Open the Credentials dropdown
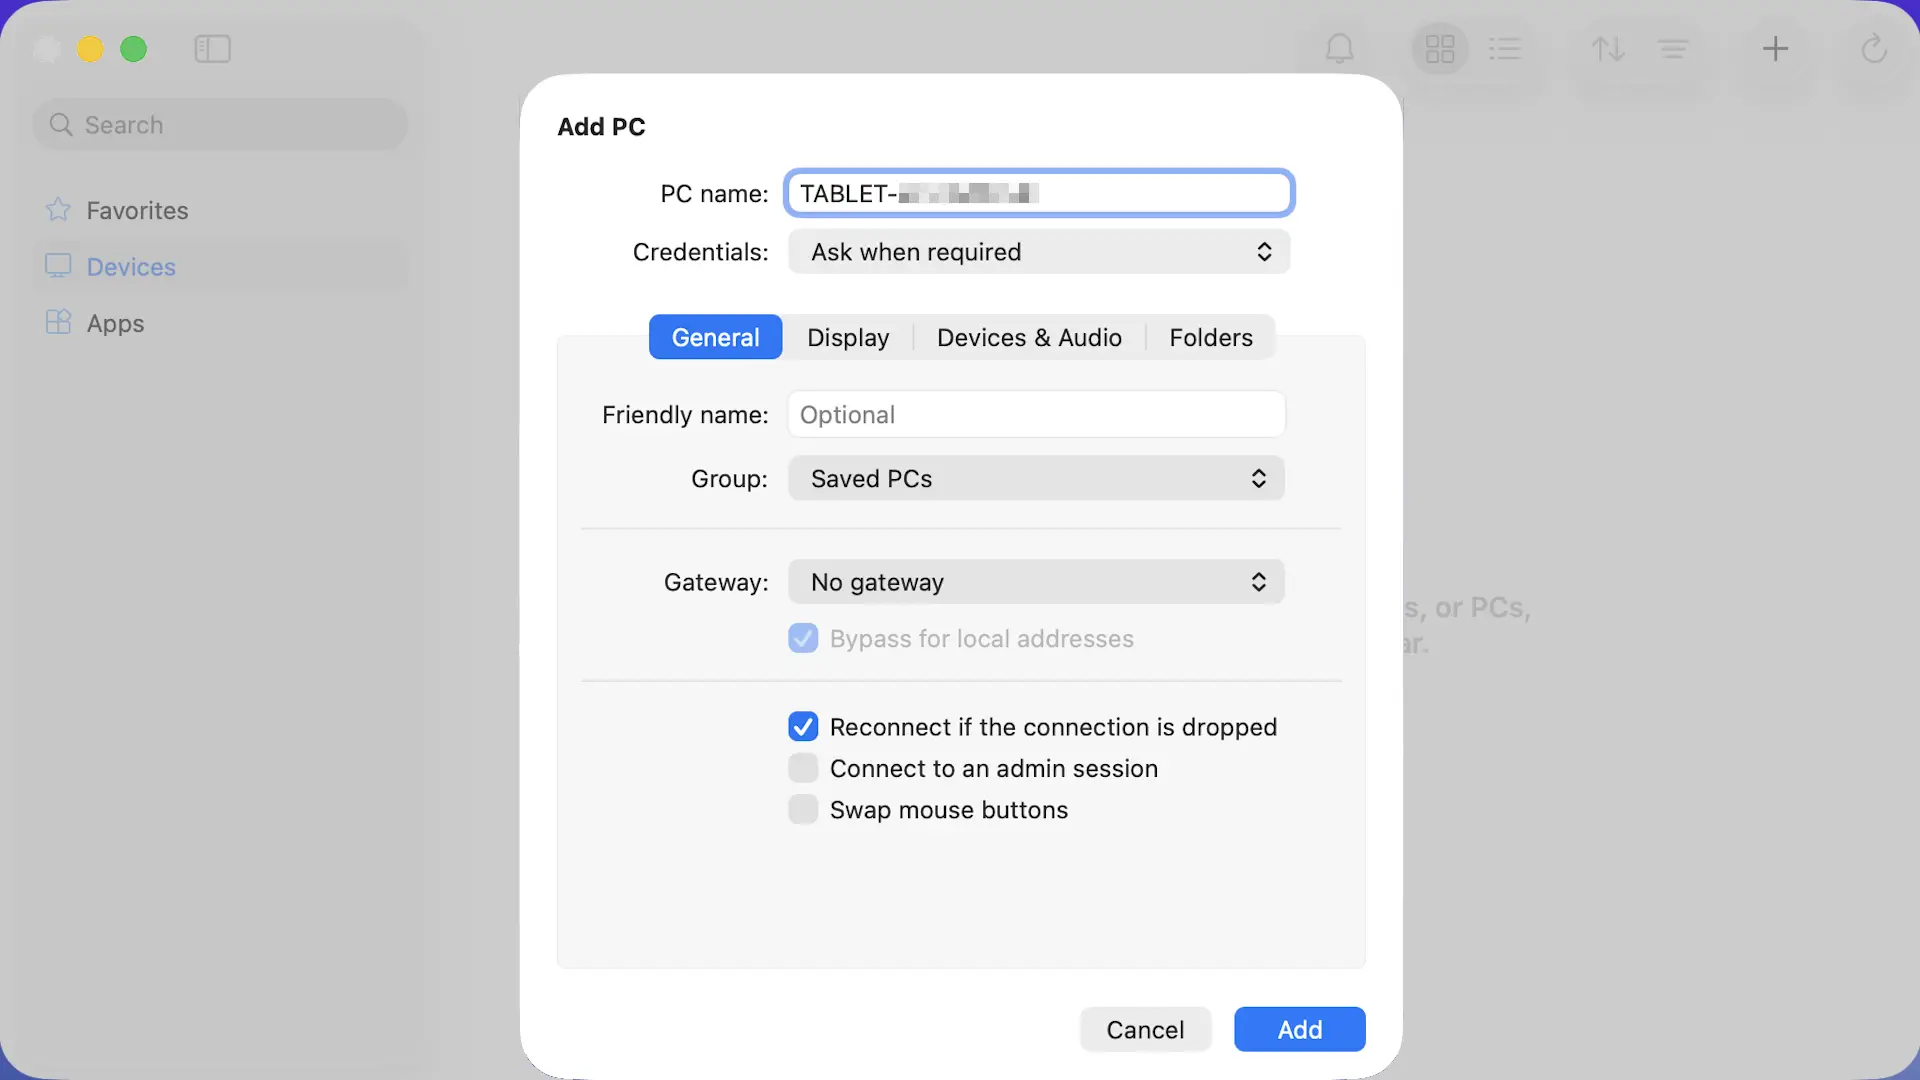 [1038, 252]
